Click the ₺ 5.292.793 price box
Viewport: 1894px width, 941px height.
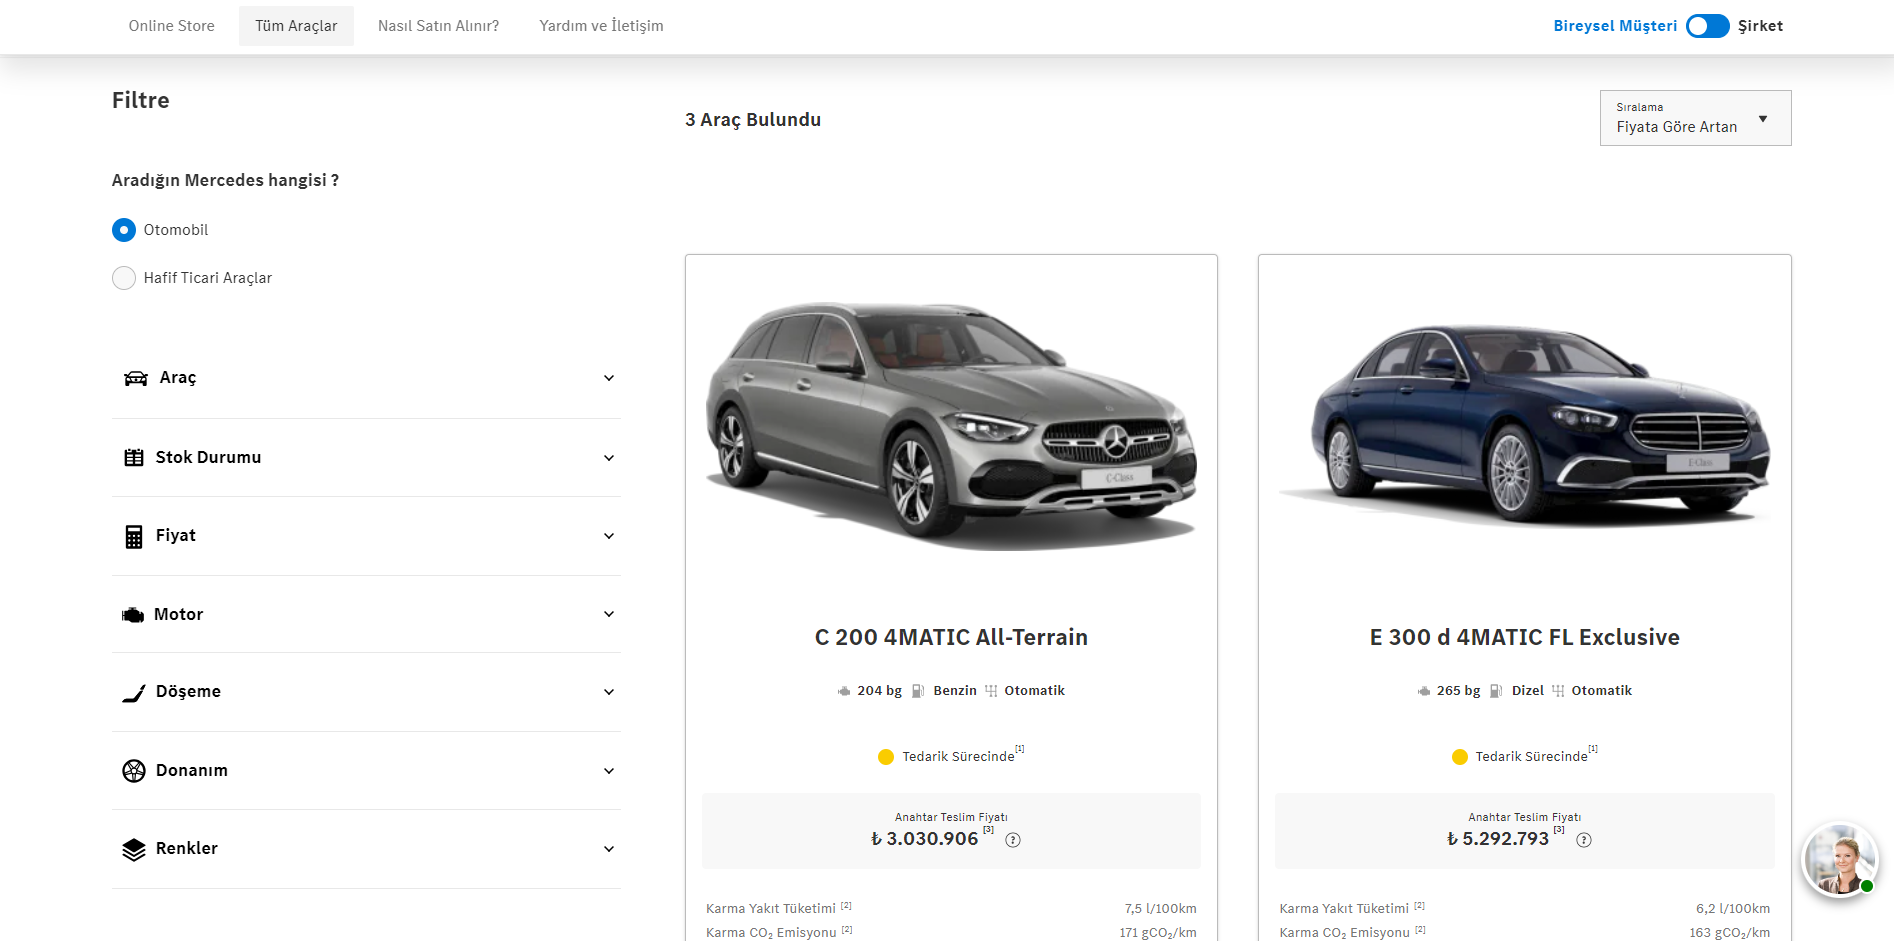pyautogui.click(x=1525, y=831)
